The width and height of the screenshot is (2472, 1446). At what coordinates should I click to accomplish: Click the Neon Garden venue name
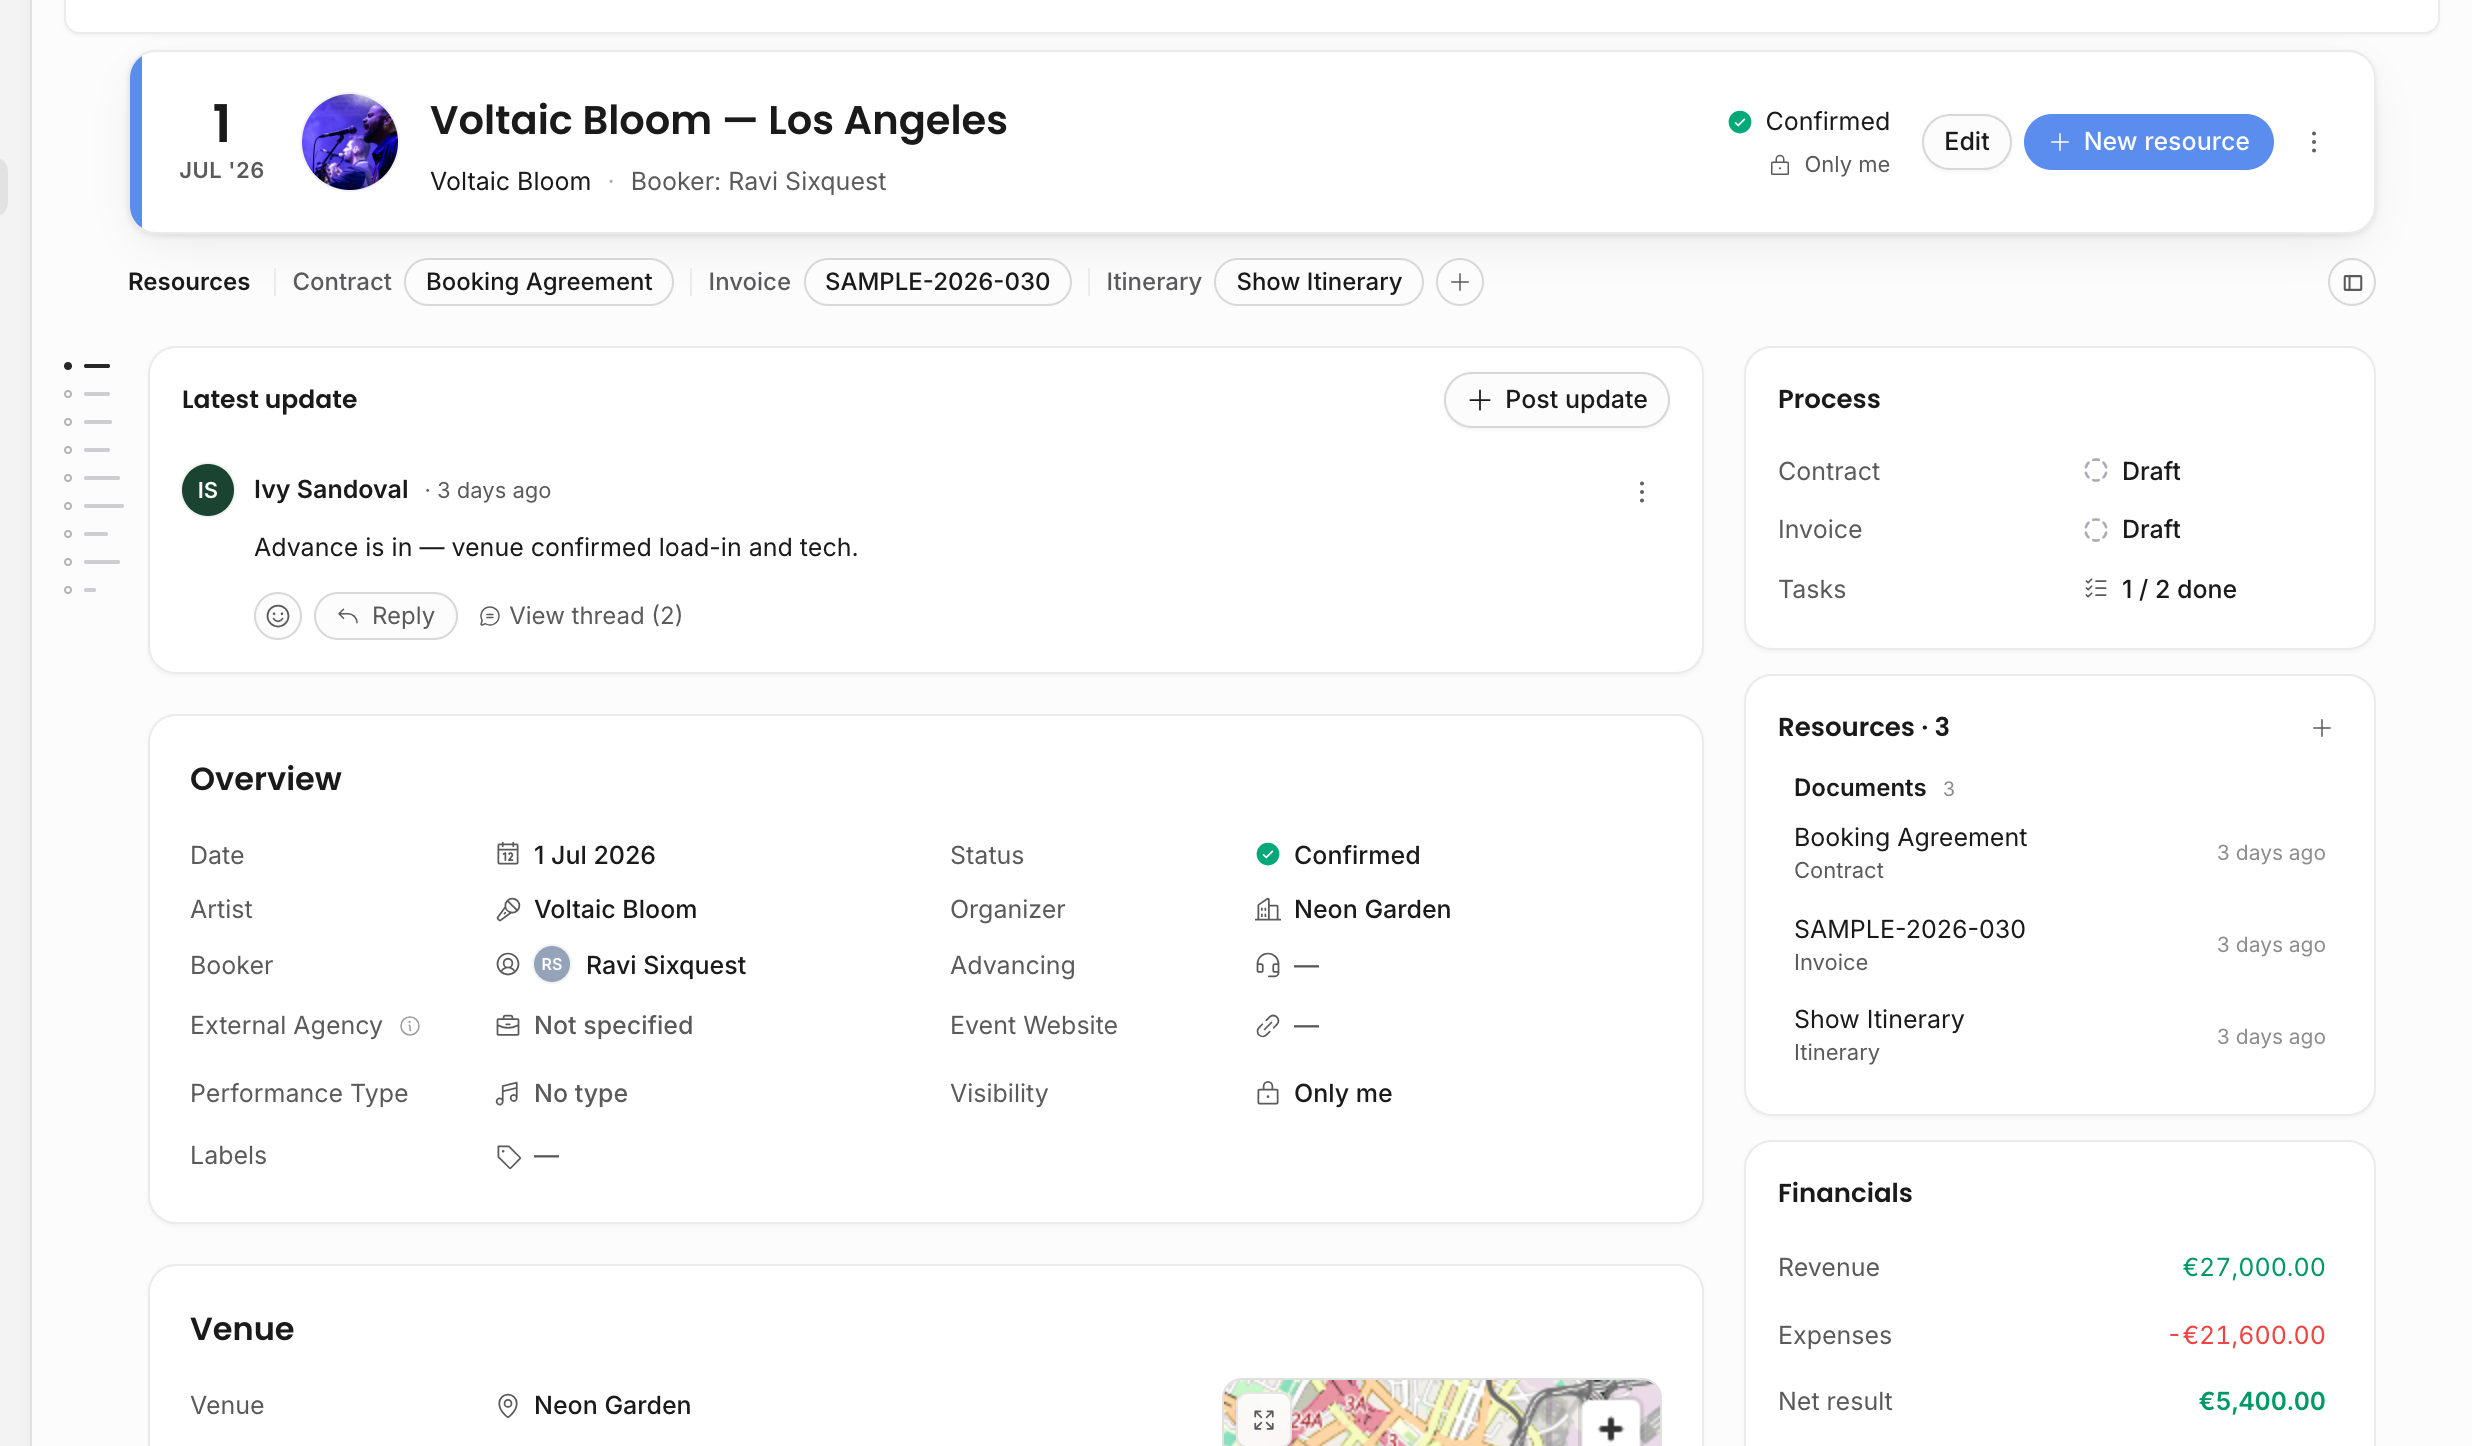tap(612, 1405)
